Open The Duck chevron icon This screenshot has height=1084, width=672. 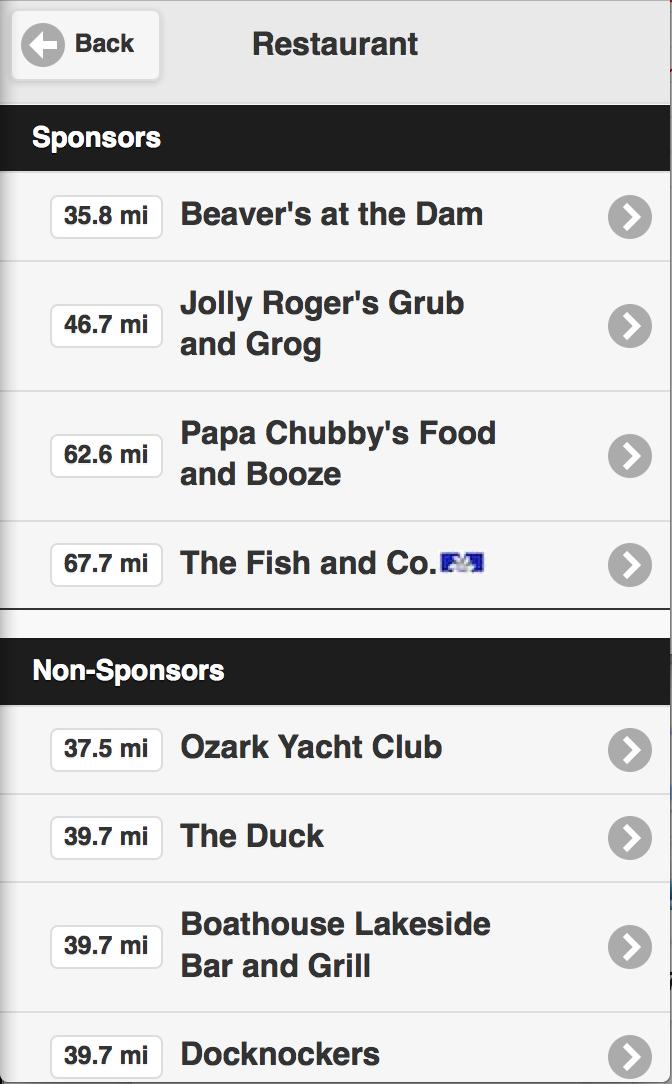(629, 838)
